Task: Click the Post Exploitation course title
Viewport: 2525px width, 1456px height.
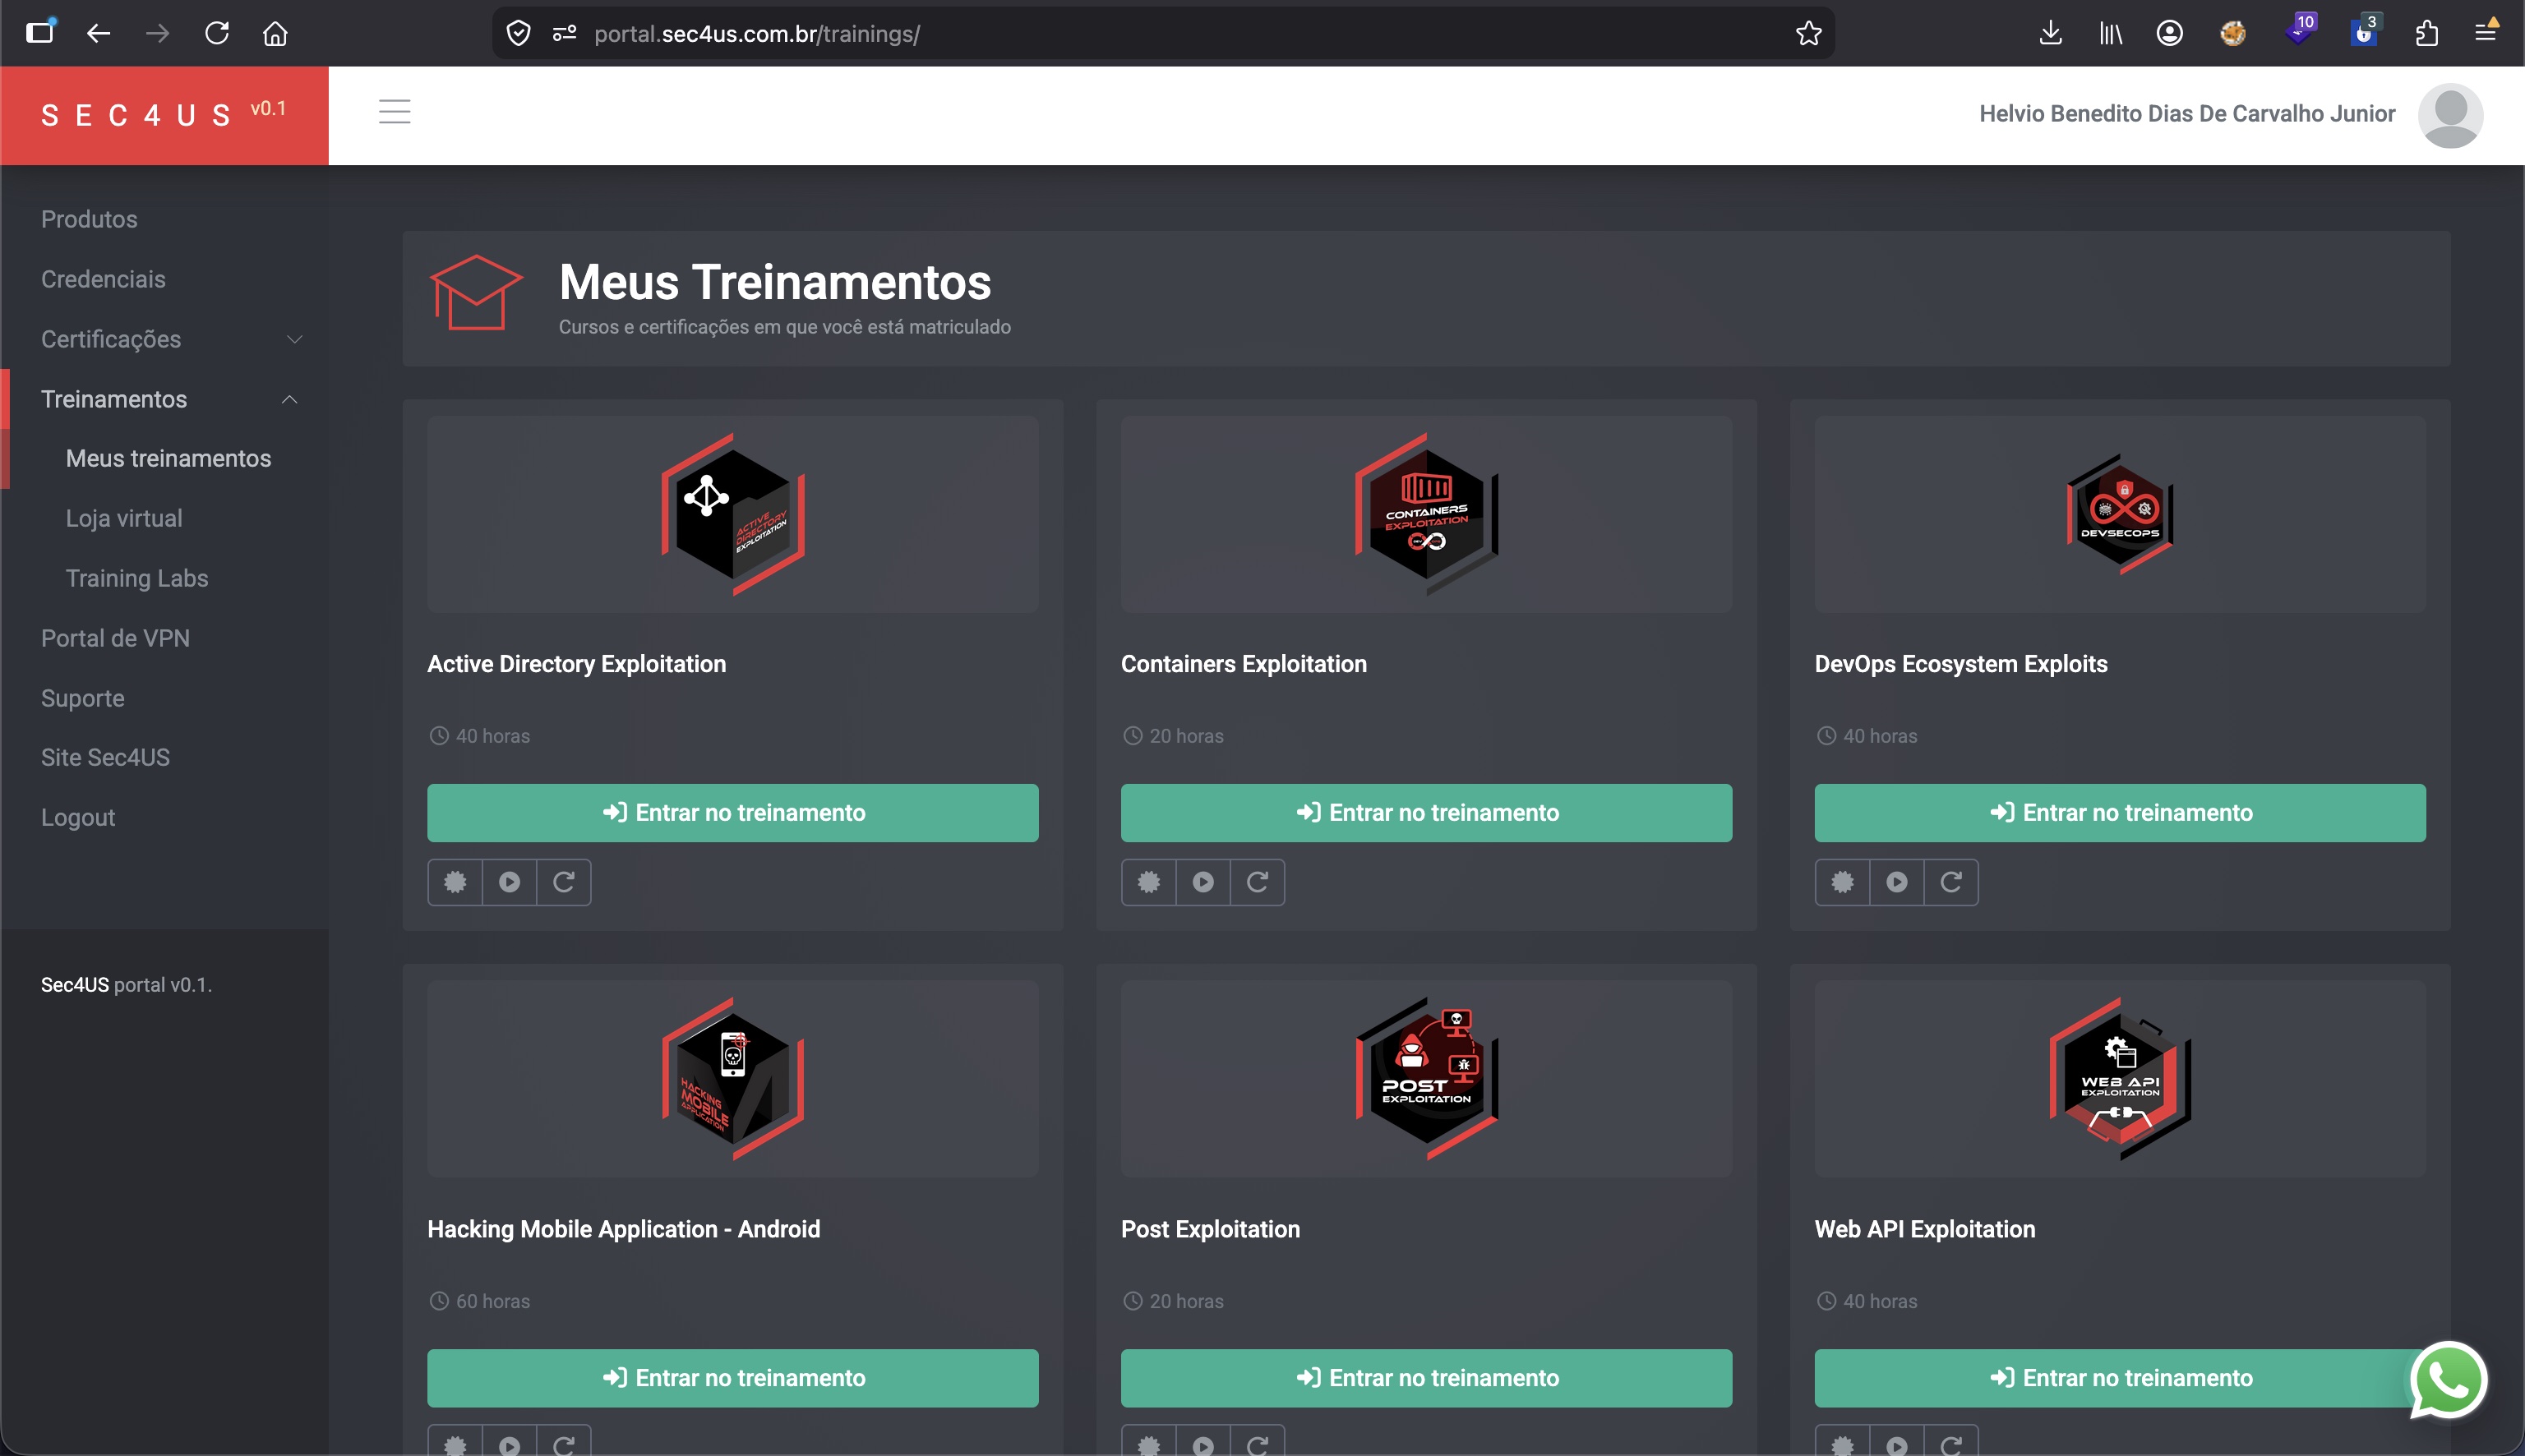Action: [x=1210, y=1229]
